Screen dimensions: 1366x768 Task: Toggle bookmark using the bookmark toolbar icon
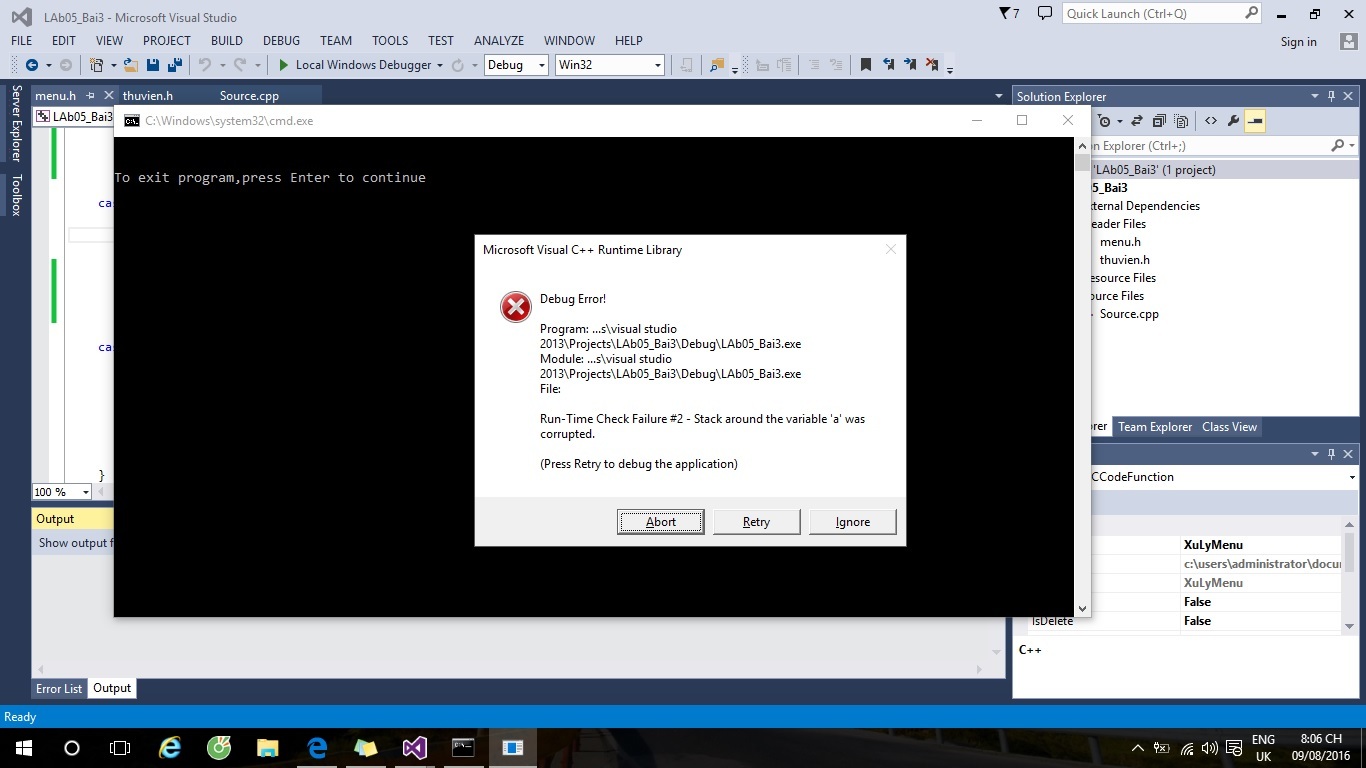866,65
